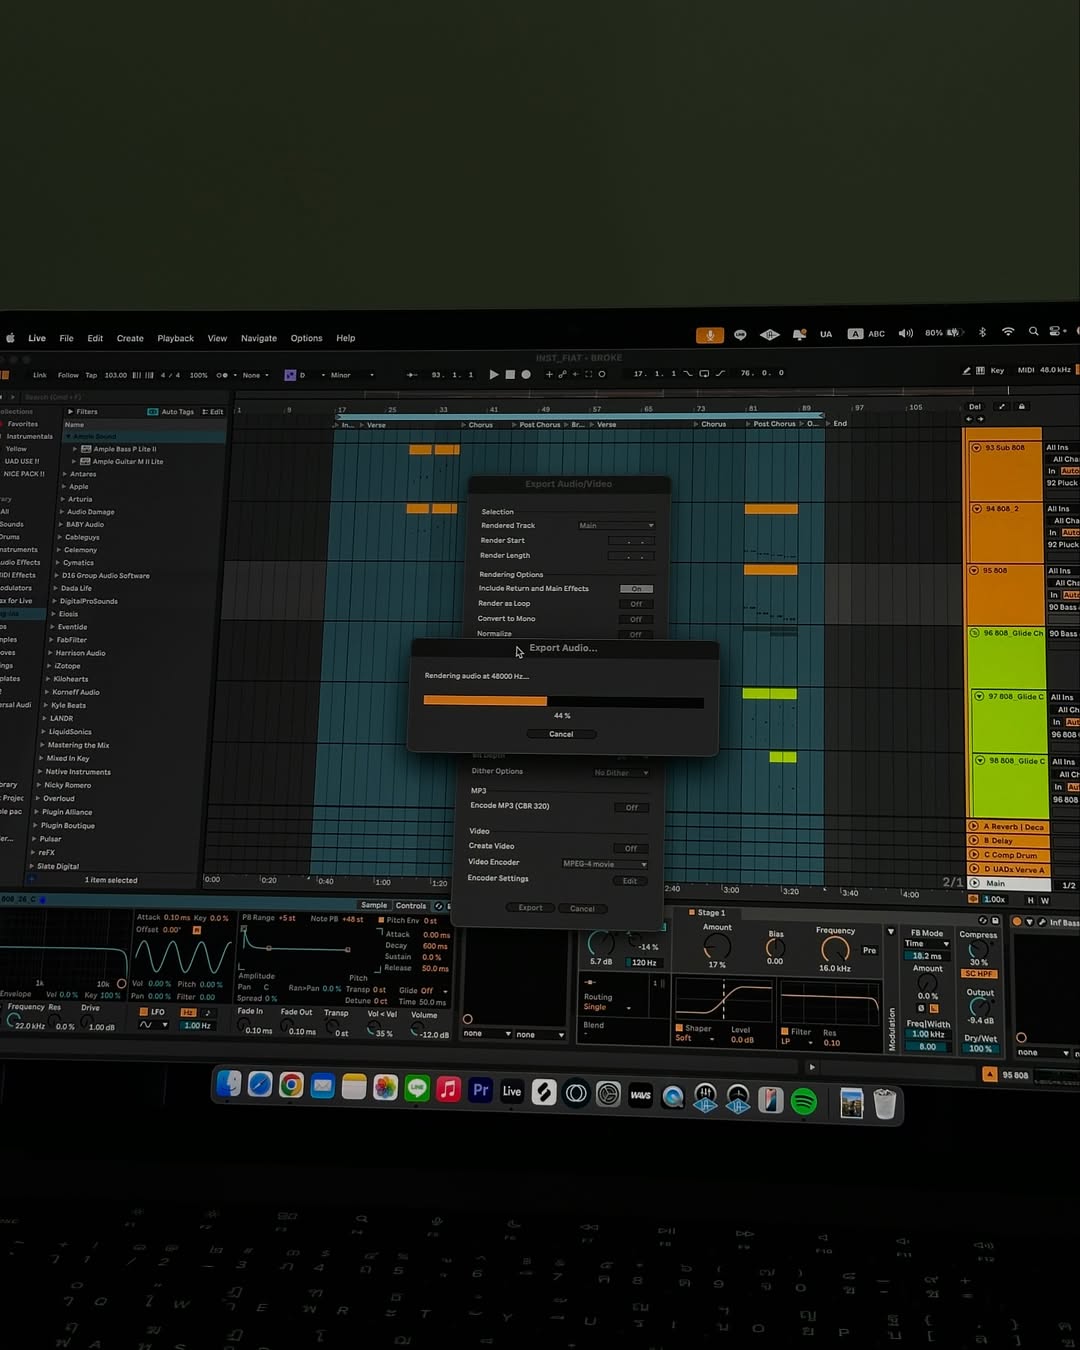Click the Record button in transport bar
The width and height of the screenshot is (1080, 1350).
coord(526,374)
